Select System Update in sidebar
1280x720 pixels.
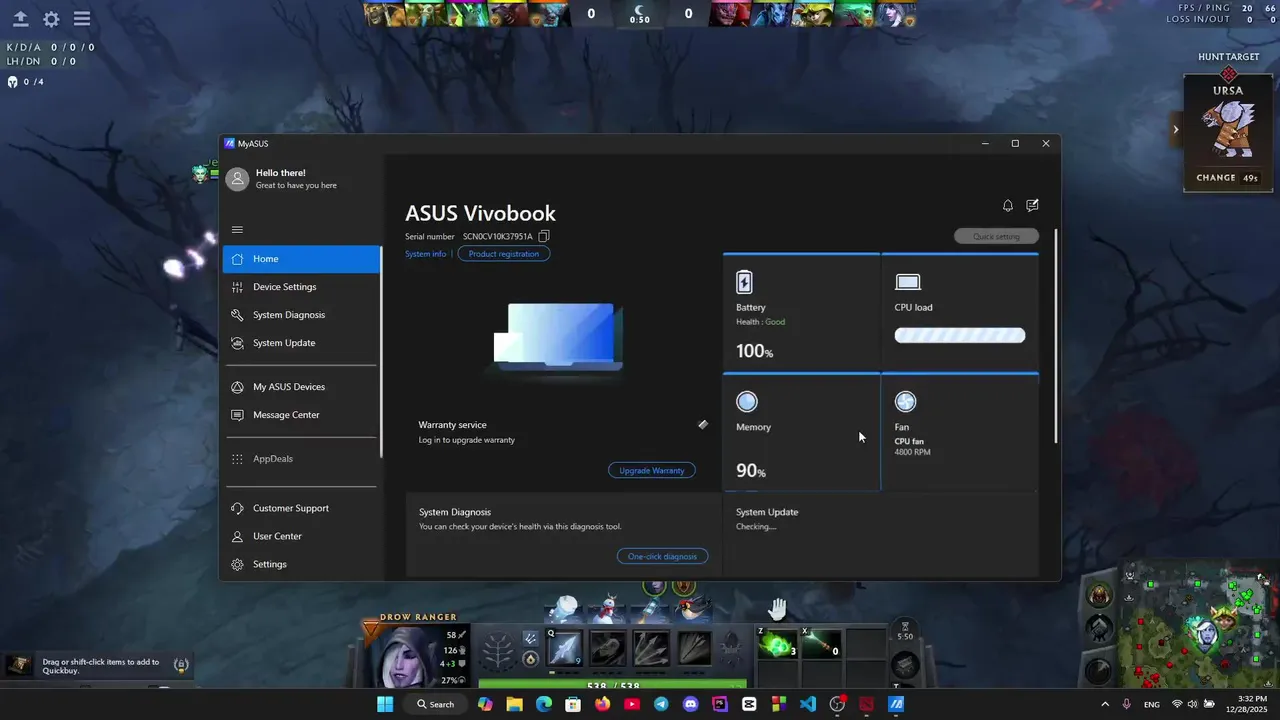pos(301,343)
